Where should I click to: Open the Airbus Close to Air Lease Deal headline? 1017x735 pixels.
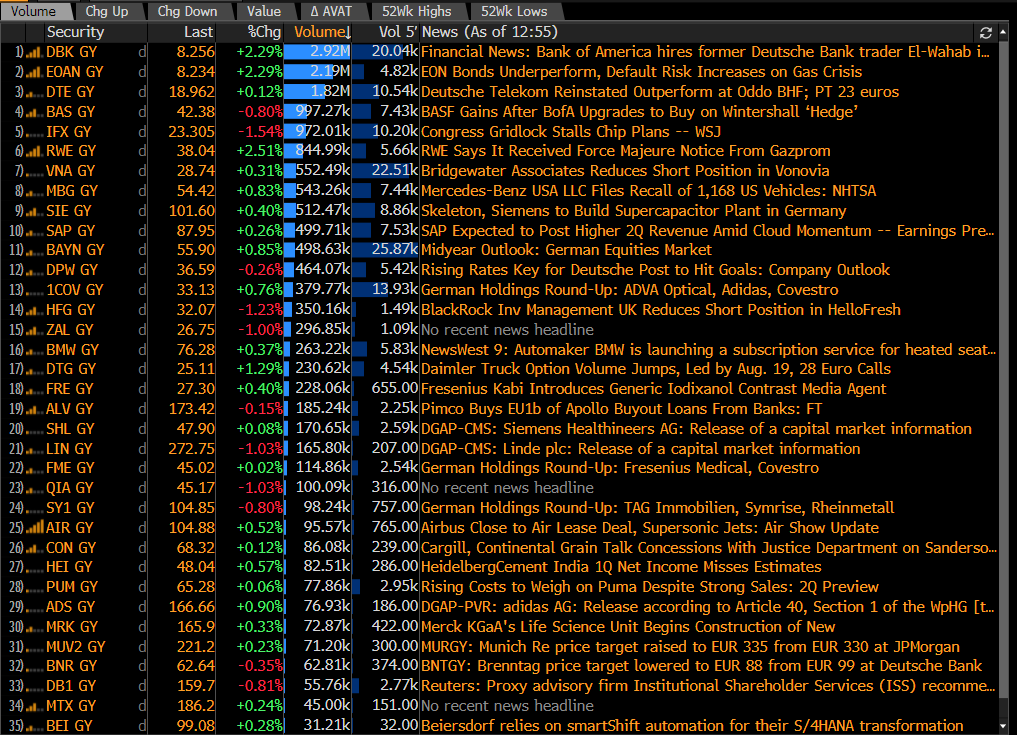tap(650, 527)
